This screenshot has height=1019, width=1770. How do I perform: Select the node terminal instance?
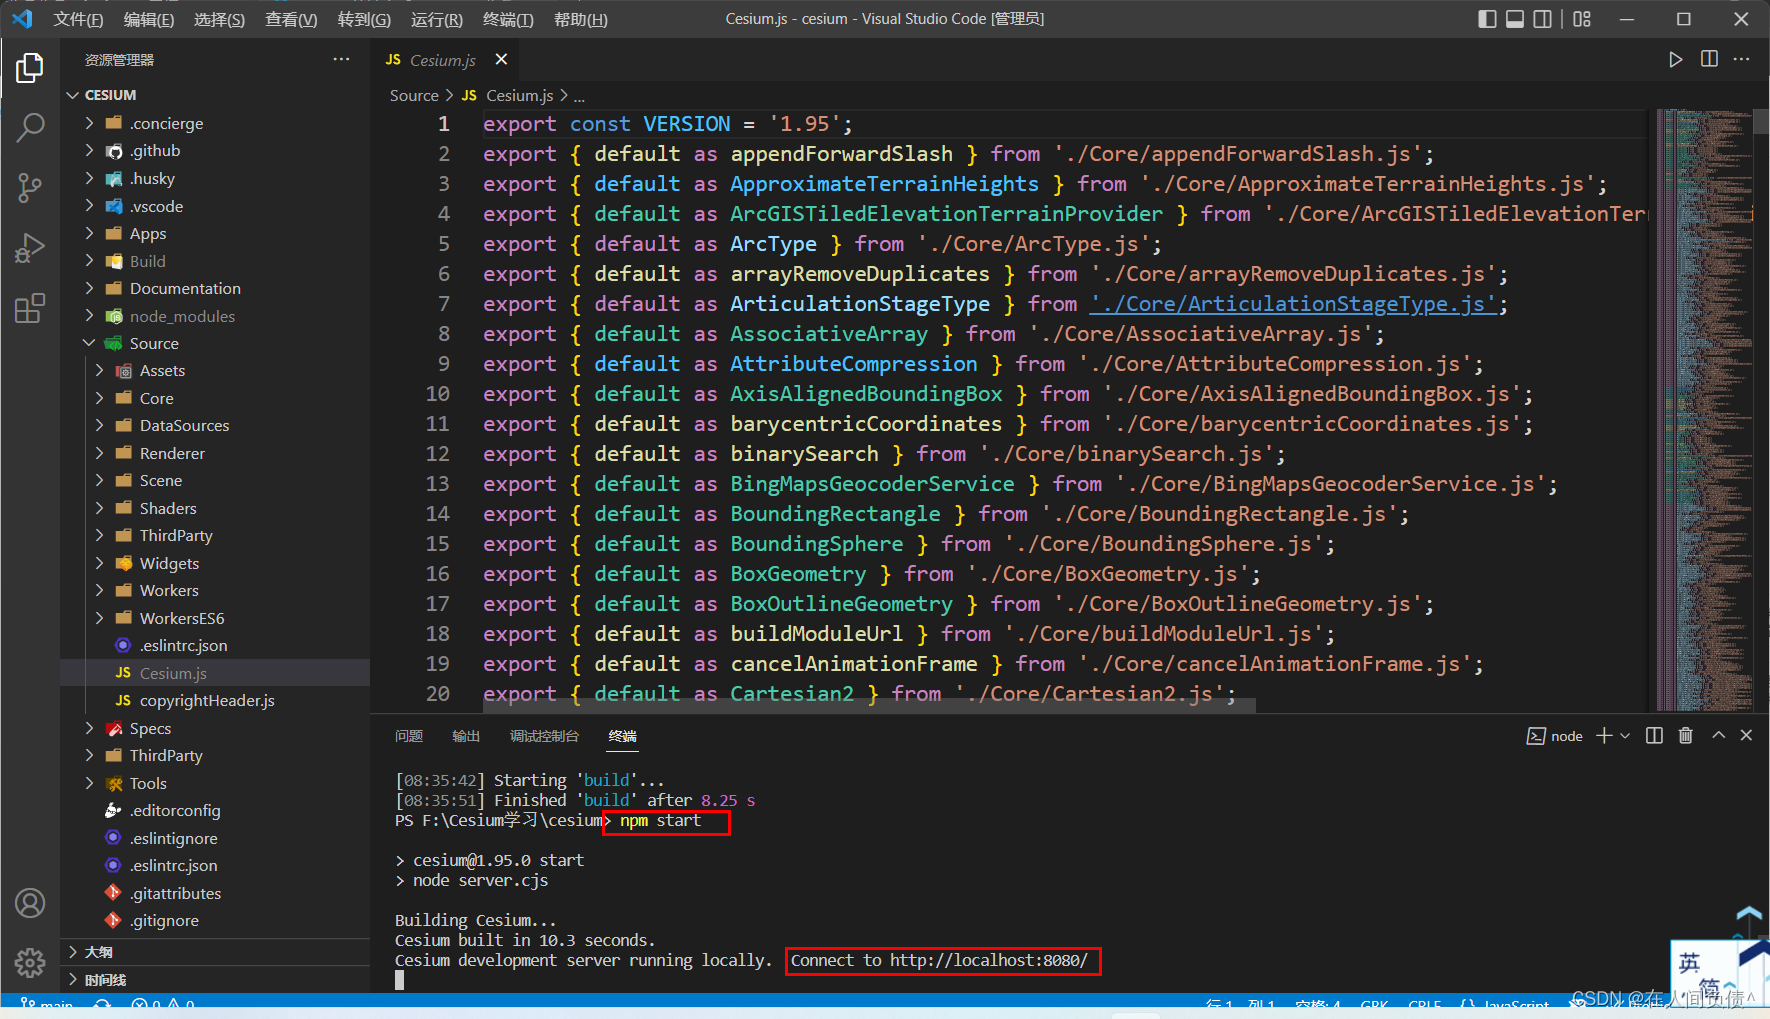coord(1555,736)
